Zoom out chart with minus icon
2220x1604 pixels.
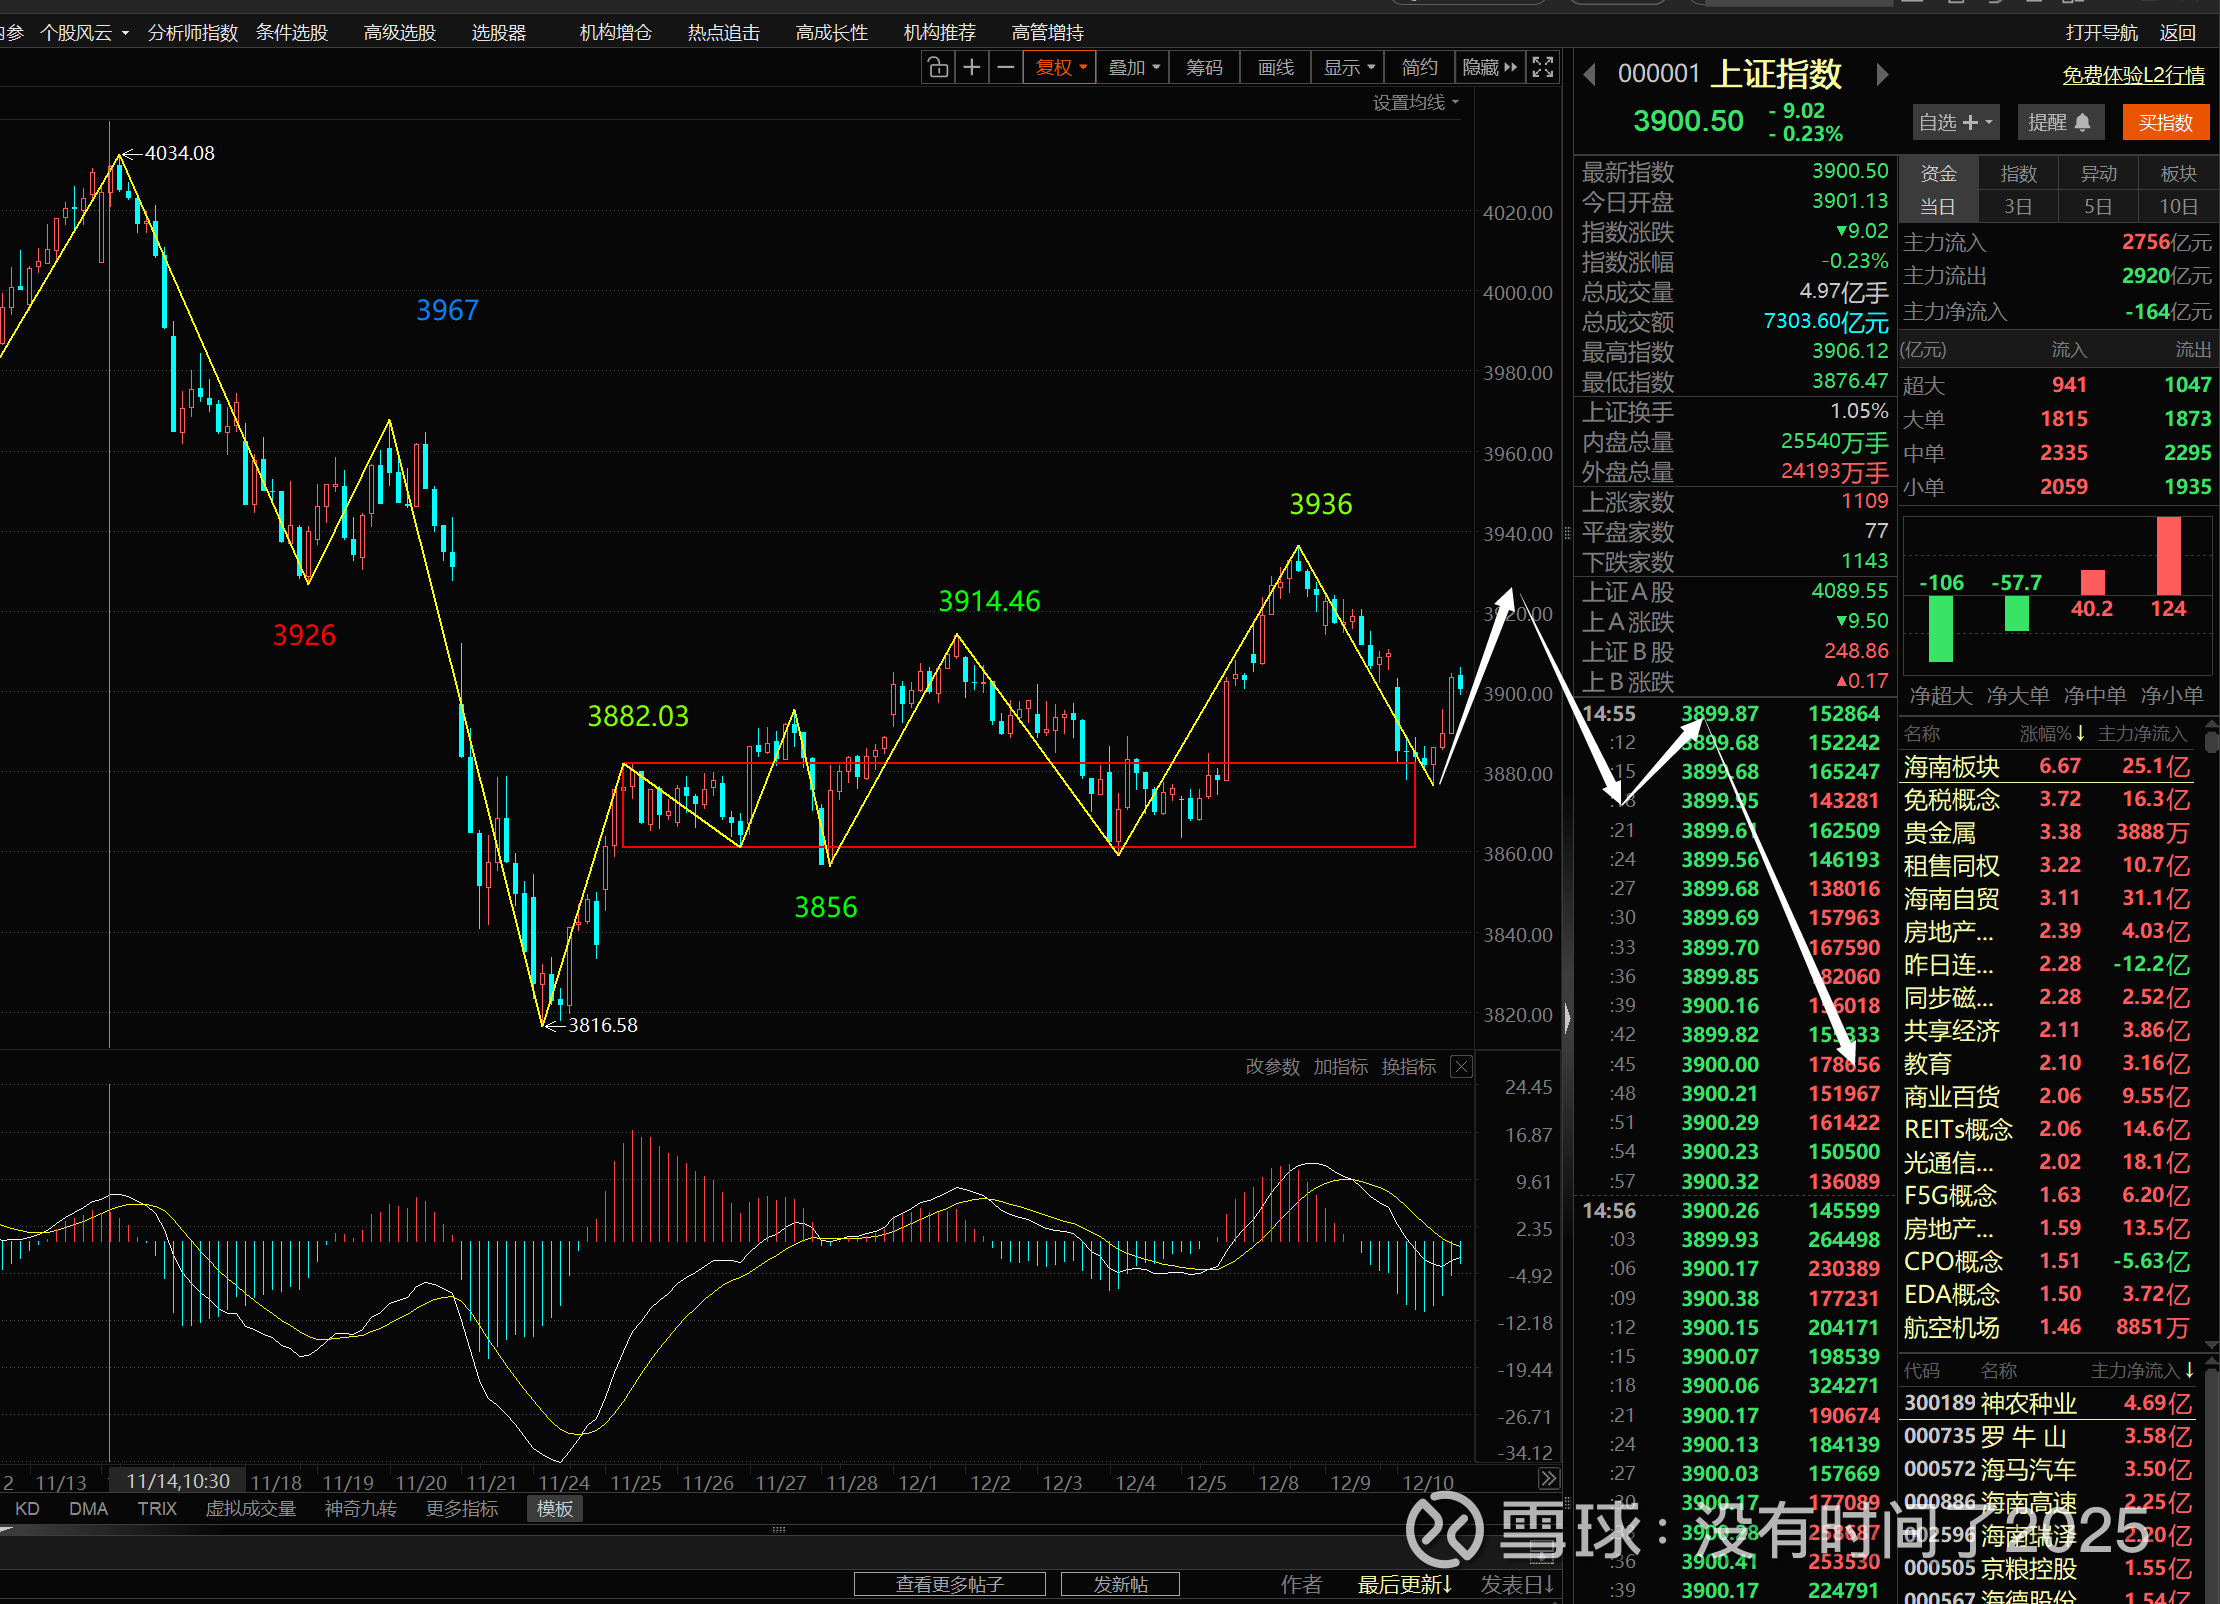[1006, 68]
